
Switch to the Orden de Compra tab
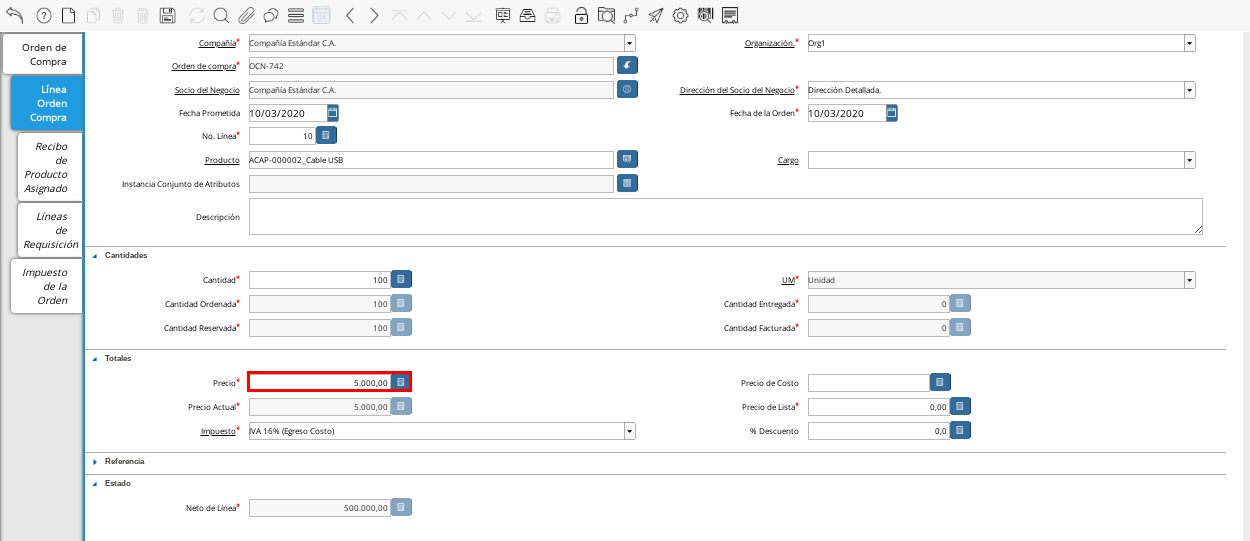44,54
